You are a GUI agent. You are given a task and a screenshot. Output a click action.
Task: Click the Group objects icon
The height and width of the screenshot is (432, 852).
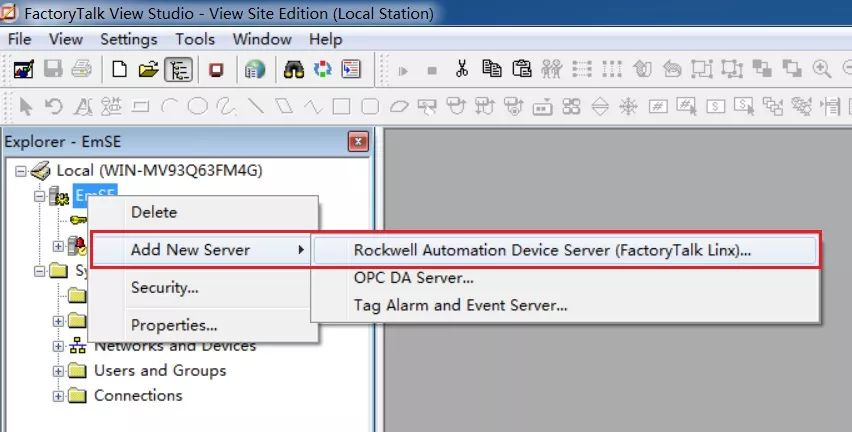coord(701,68)
